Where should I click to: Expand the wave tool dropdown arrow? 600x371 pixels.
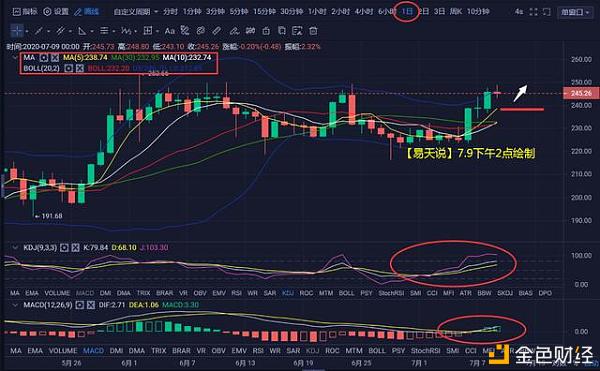[135, 31]
